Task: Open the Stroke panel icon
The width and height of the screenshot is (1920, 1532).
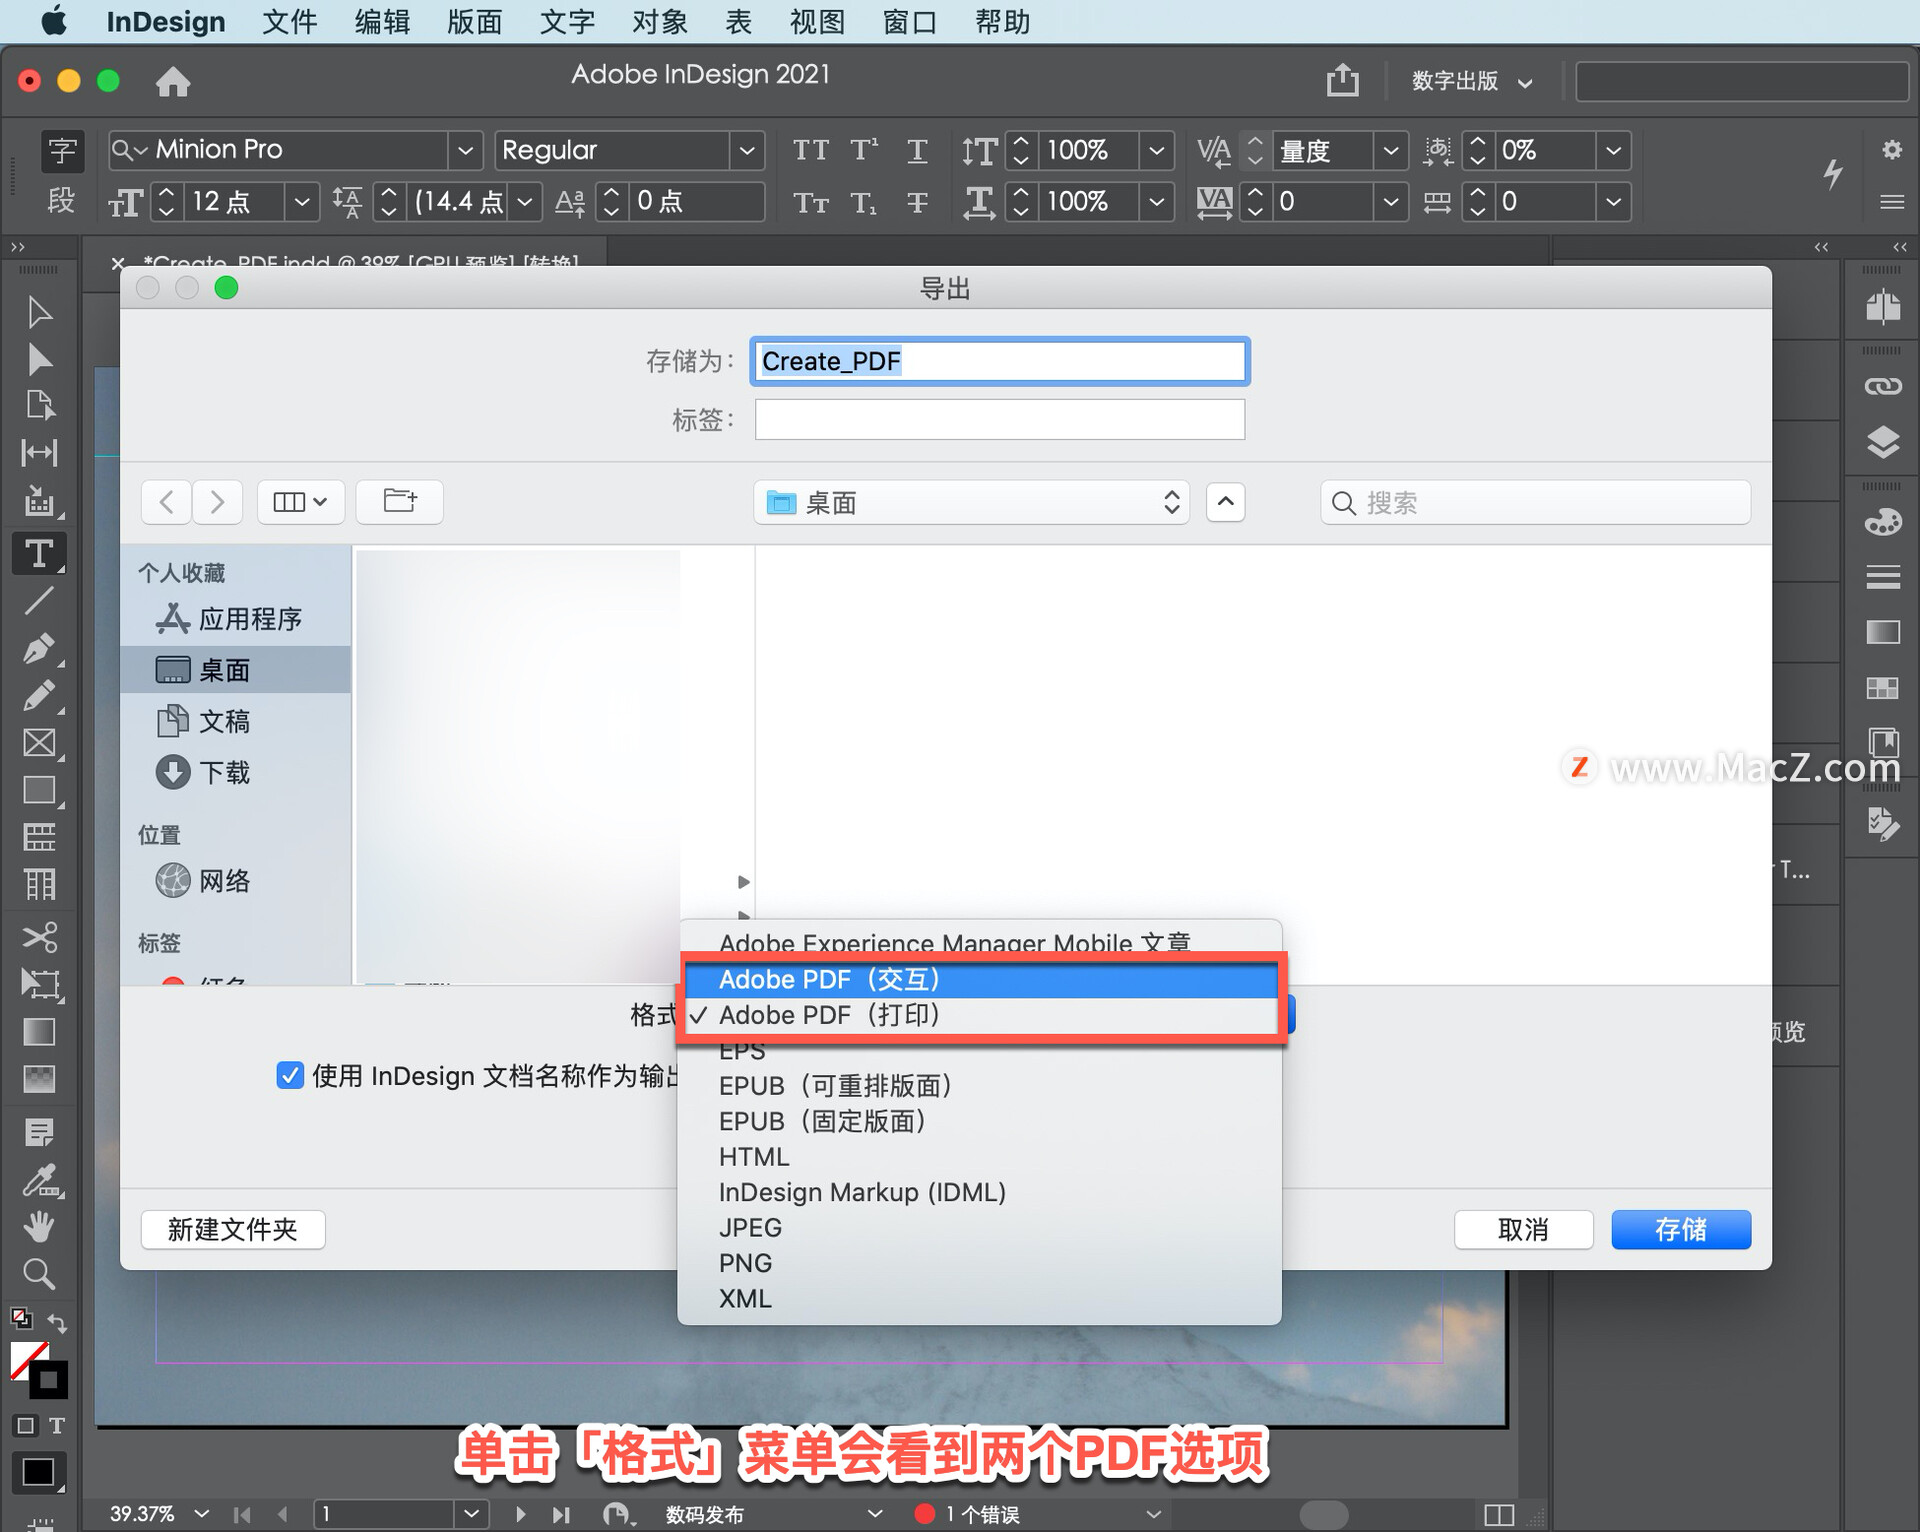Action: pos(1883,576)
